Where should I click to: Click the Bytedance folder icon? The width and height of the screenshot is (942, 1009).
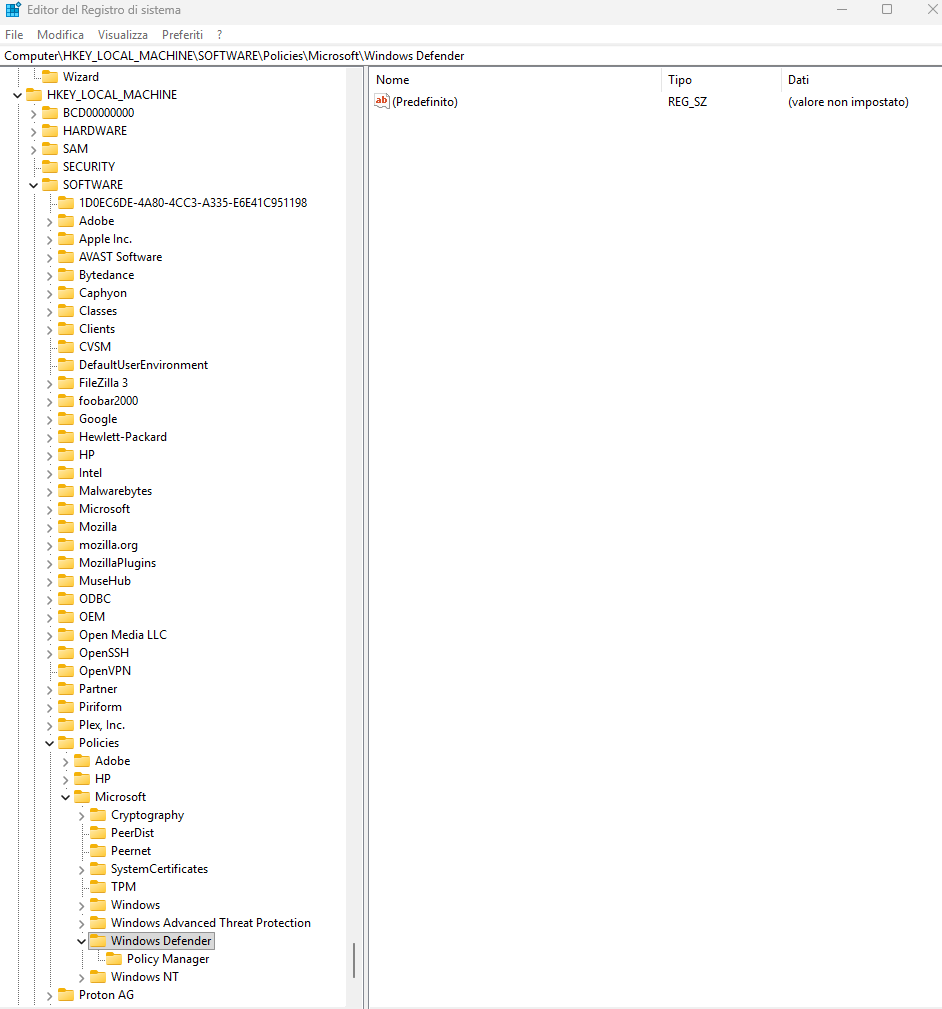[66, 275]
